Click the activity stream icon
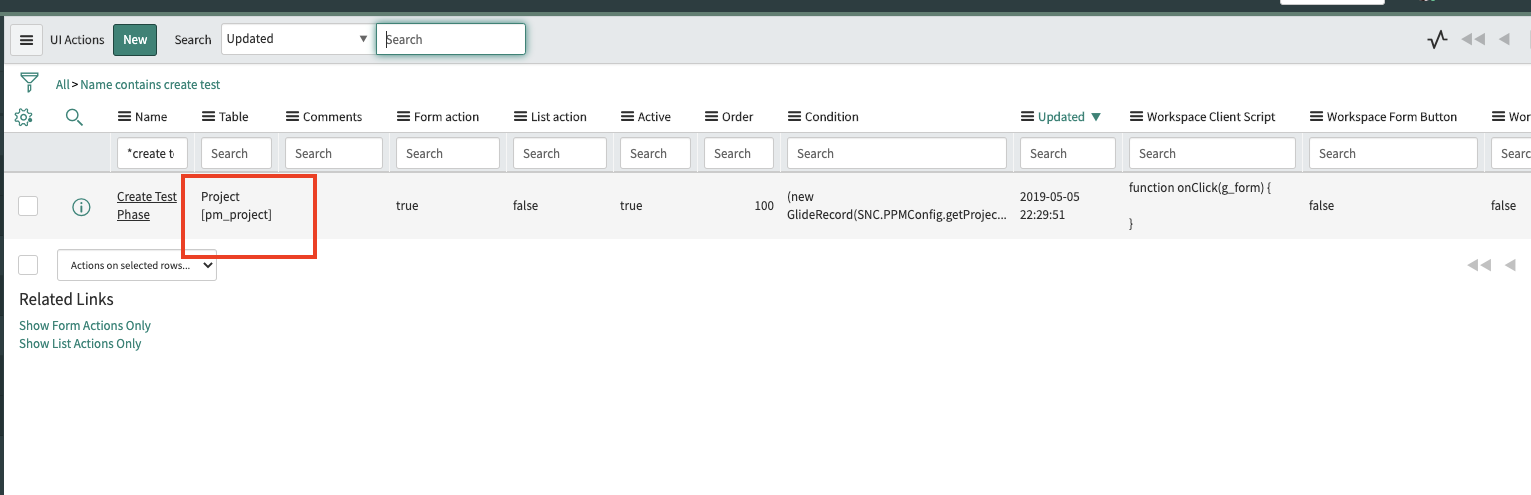 (1437, 40)
